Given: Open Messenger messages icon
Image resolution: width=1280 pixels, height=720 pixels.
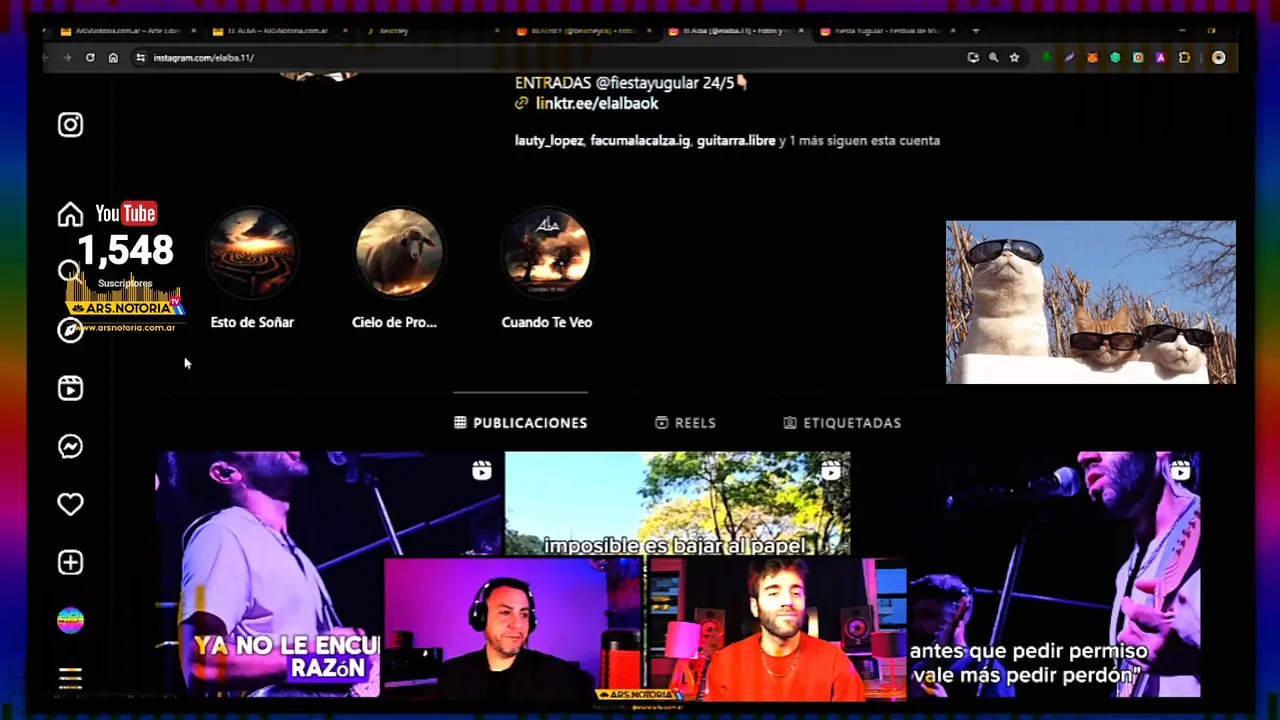Looking at the screenshot, I should (70, 446).
